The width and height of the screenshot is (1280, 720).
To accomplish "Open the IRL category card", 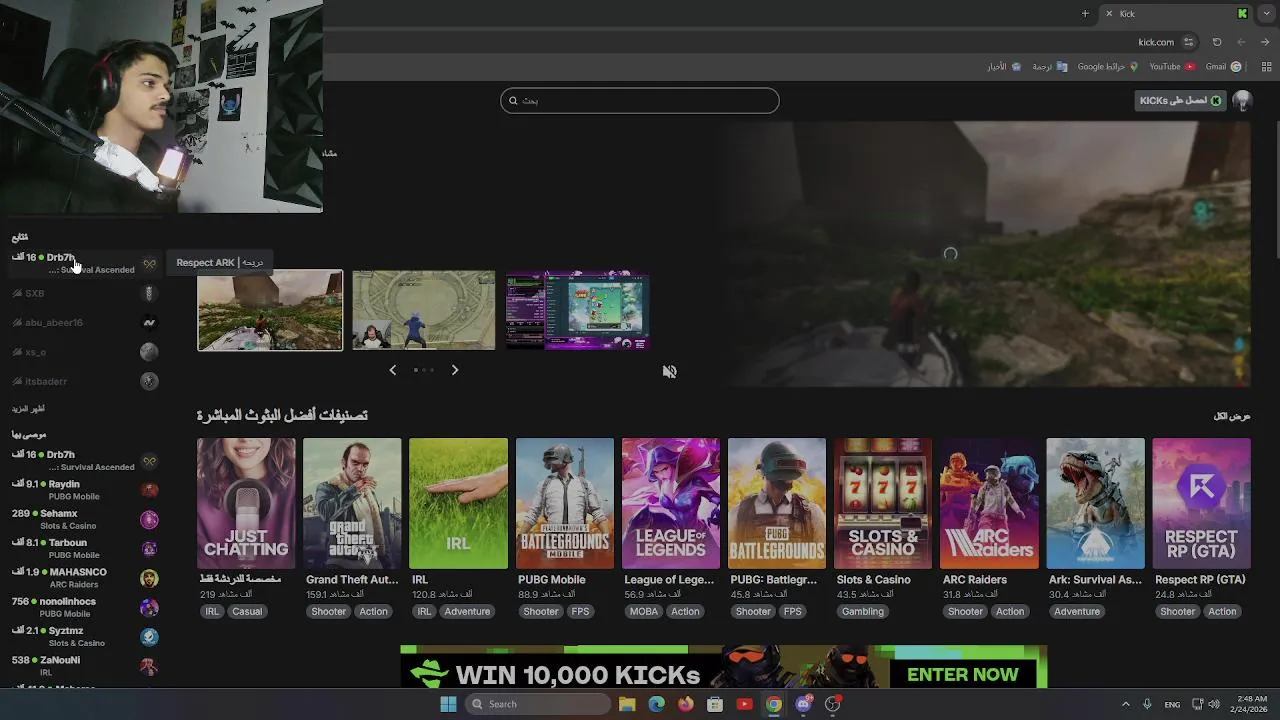I will pyautogui.click(x=458, y=503).
